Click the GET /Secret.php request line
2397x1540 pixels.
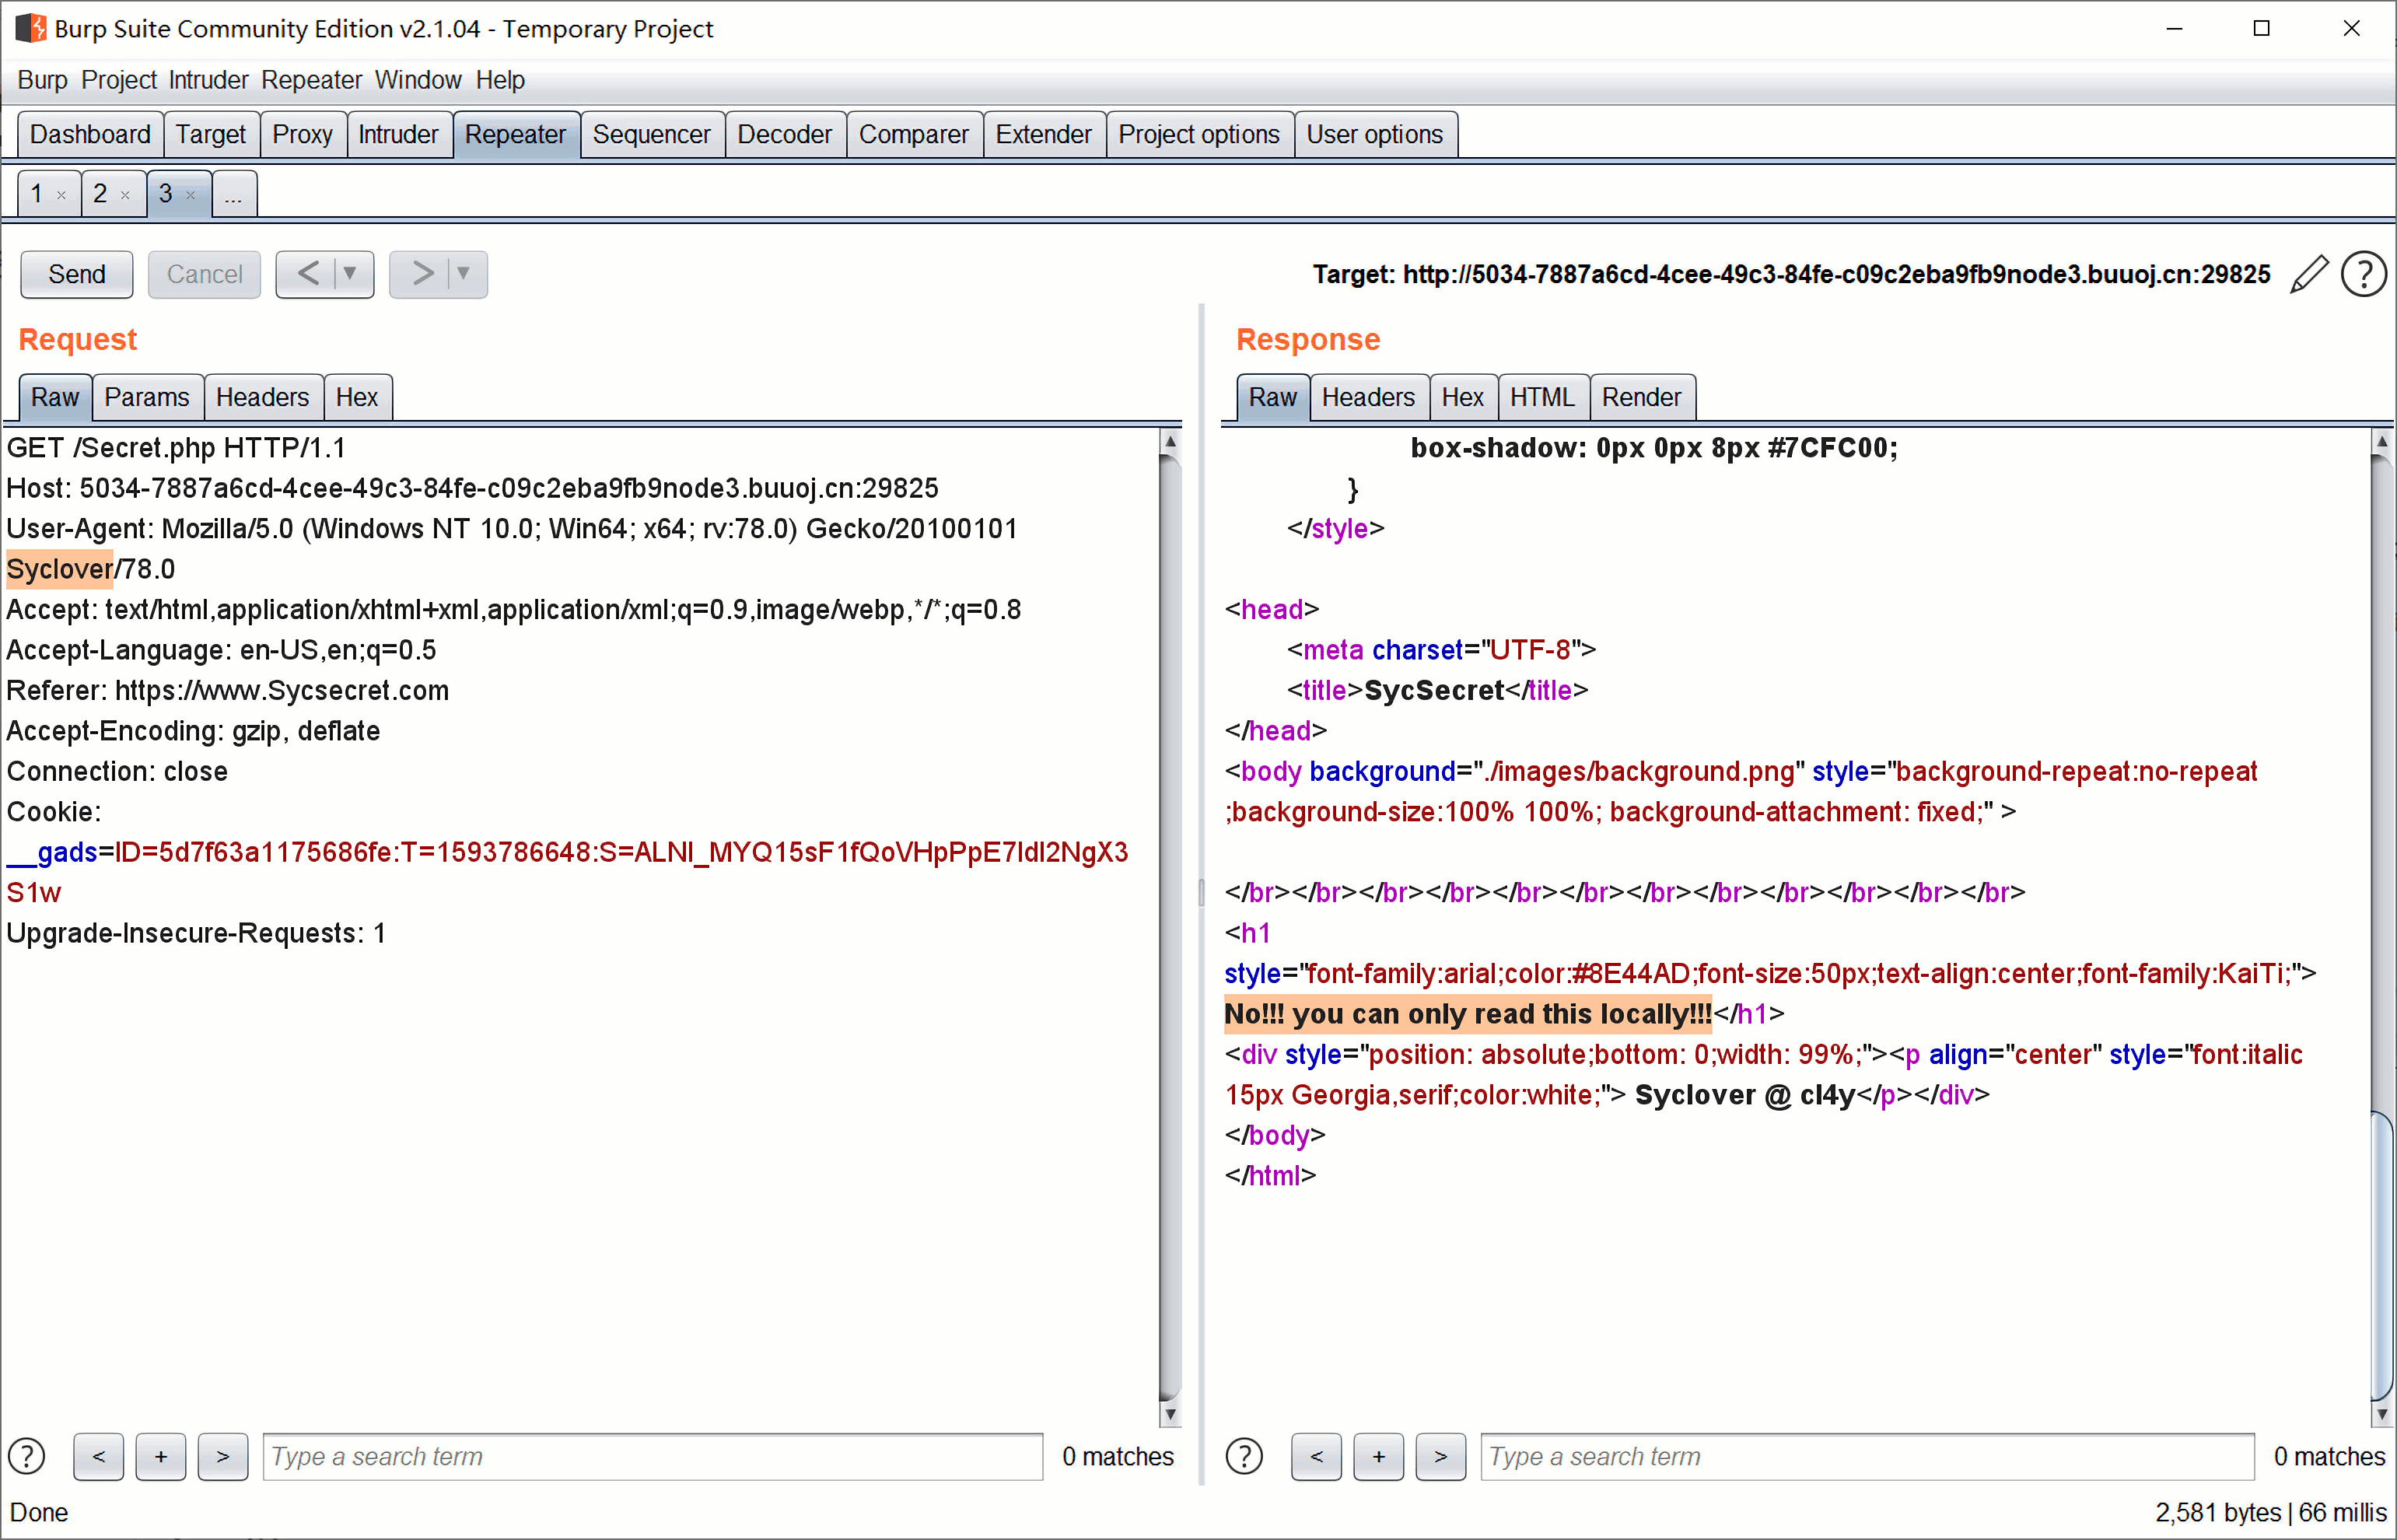pos(176,448)
